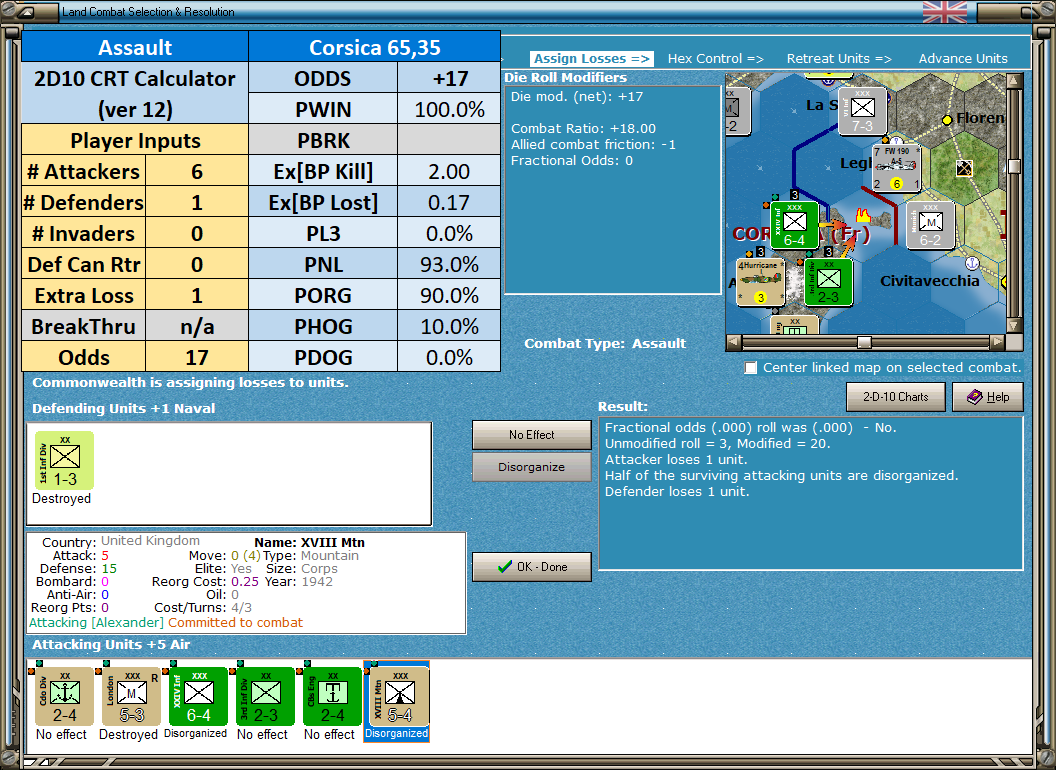Click the mini map scroll up arrow
The width and height of the screenshot is (1056, 770).
coord(1014,82)
